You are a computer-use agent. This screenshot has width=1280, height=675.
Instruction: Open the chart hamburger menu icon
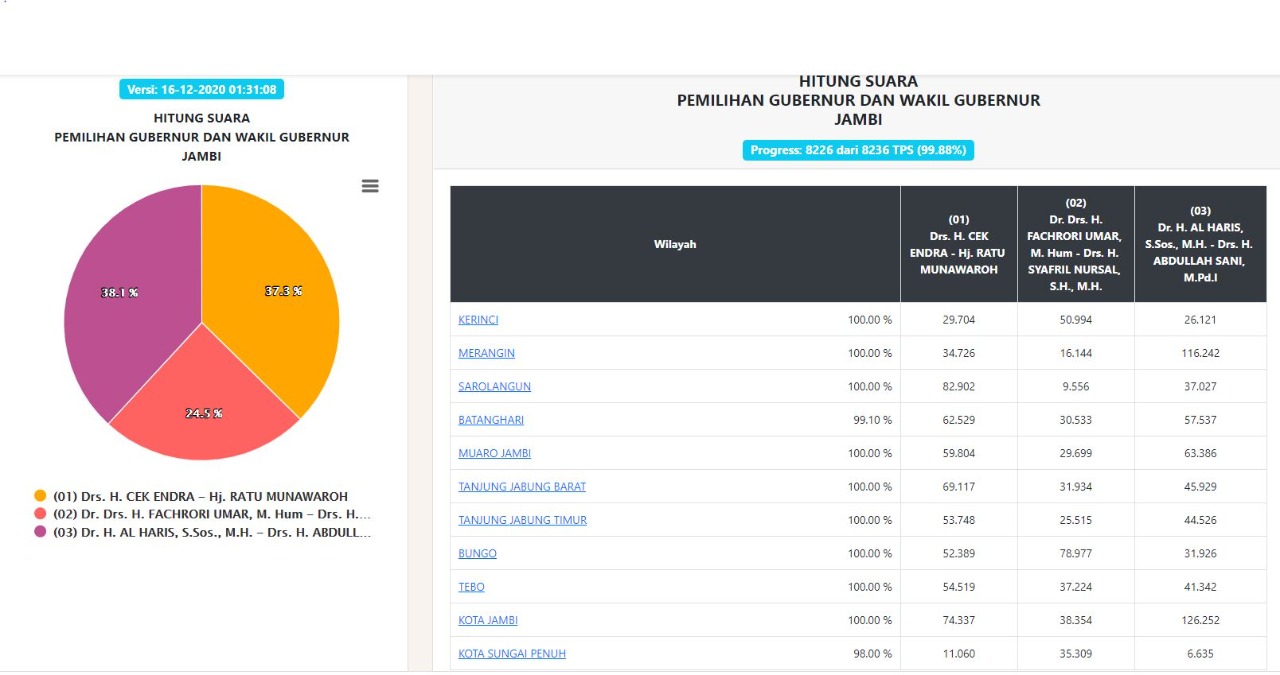pos(370,186)
